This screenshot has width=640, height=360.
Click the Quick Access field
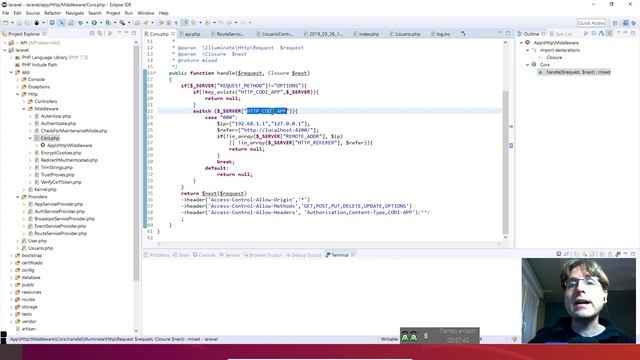pyautogui.click(x=591, y=23)
